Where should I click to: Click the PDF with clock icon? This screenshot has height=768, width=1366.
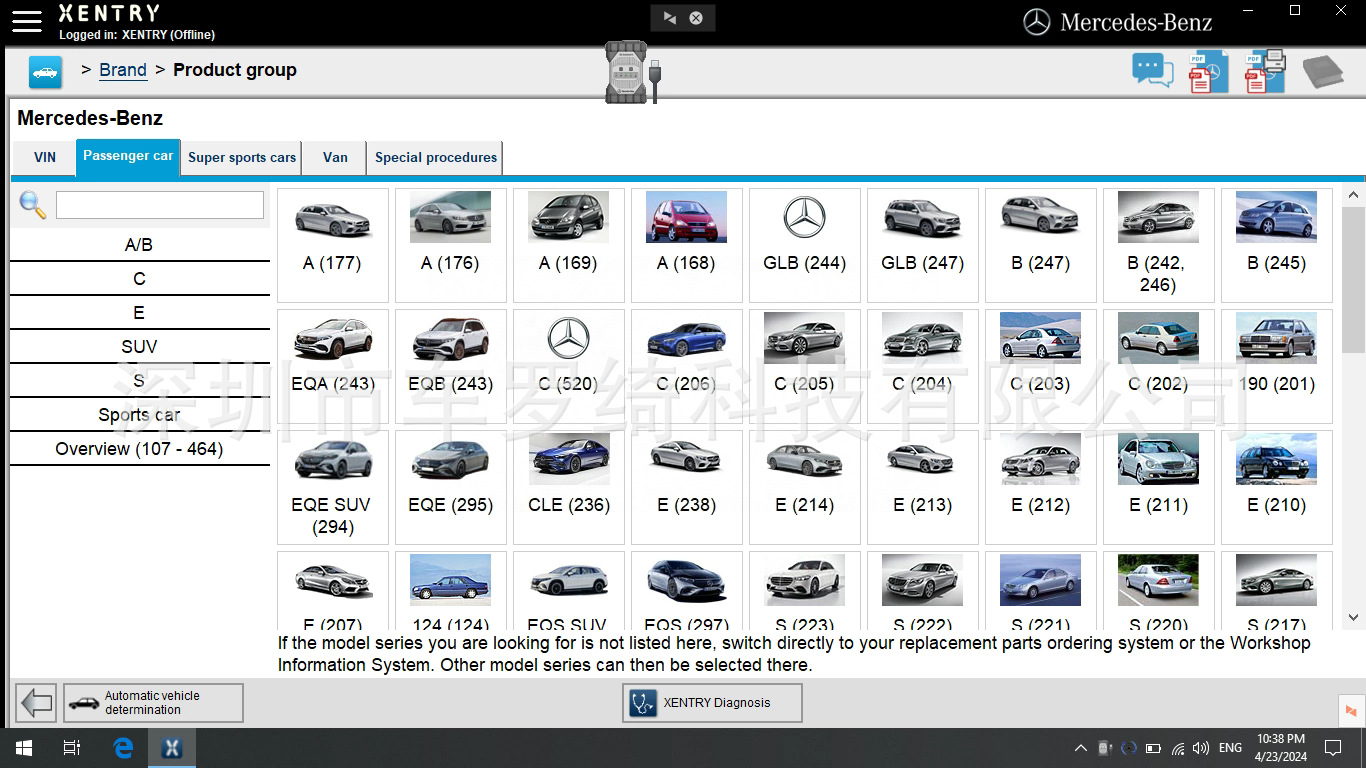1208,73
